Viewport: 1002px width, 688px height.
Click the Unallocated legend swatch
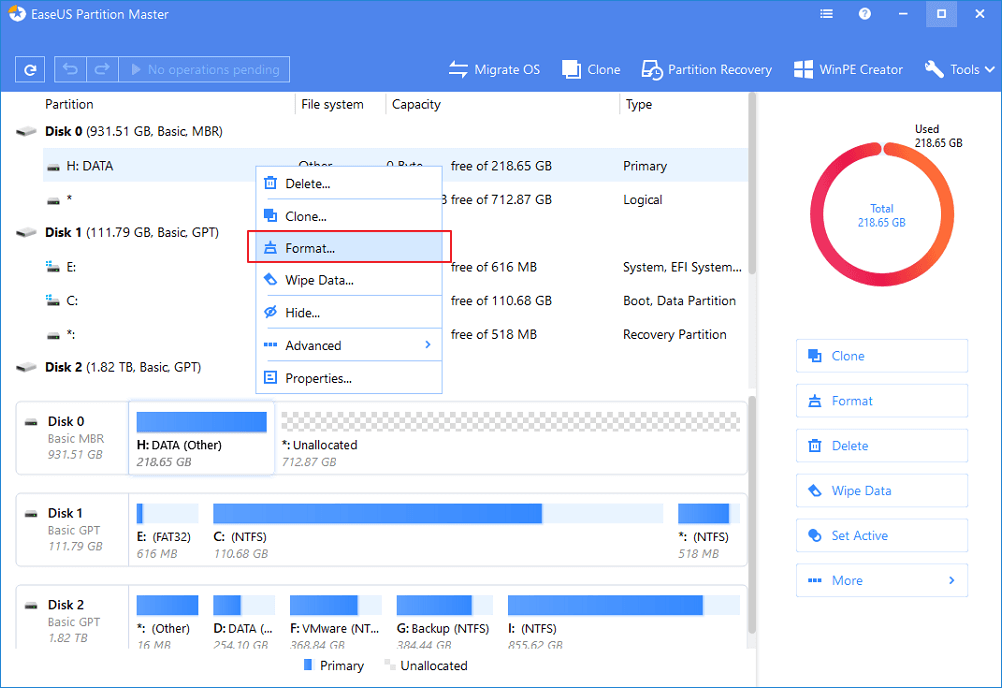[x=389, y=665]
